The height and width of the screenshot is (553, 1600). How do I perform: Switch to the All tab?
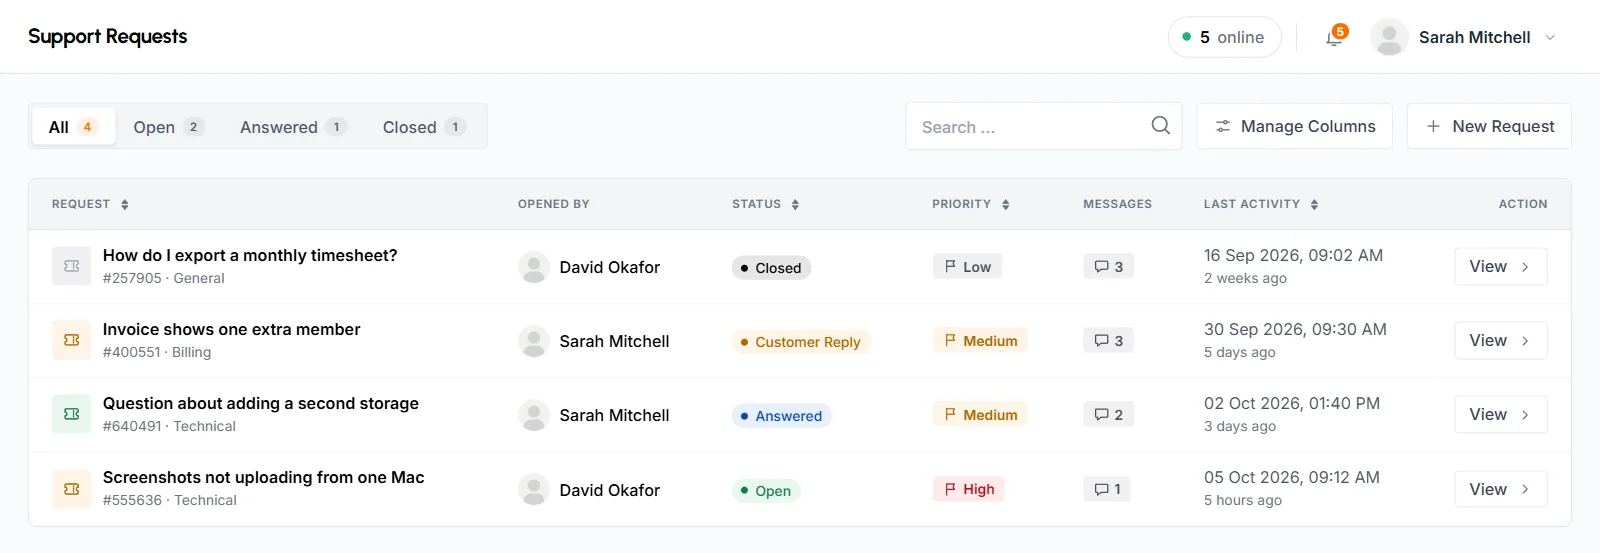click(x=73, y=127)
